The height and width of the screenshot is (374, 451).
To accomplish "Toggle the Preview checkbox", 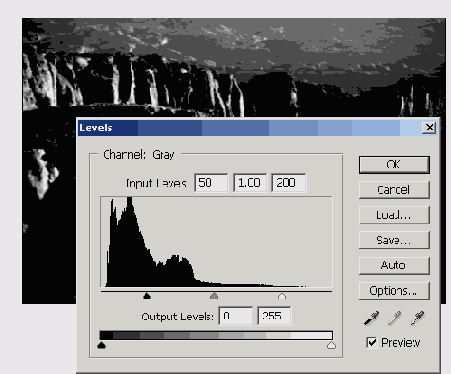I will pyautogui.click(x=371, y=342).
